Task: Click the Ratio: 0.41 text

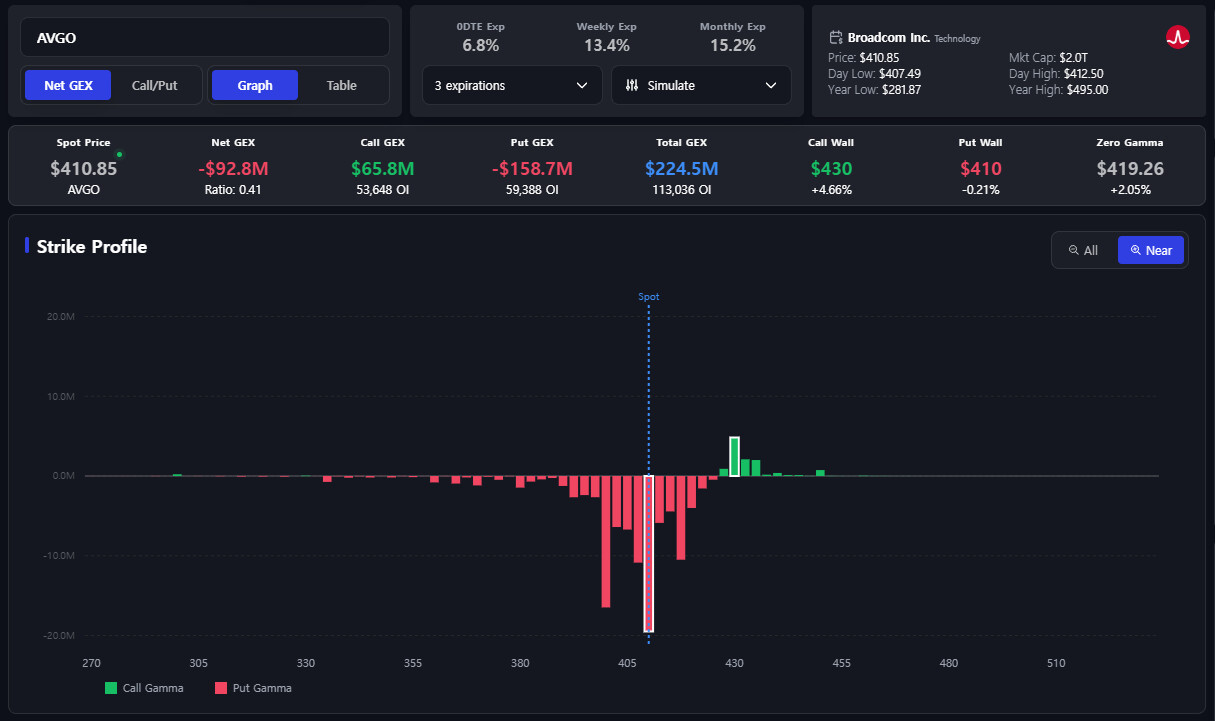Action: [x=234, y=190]
